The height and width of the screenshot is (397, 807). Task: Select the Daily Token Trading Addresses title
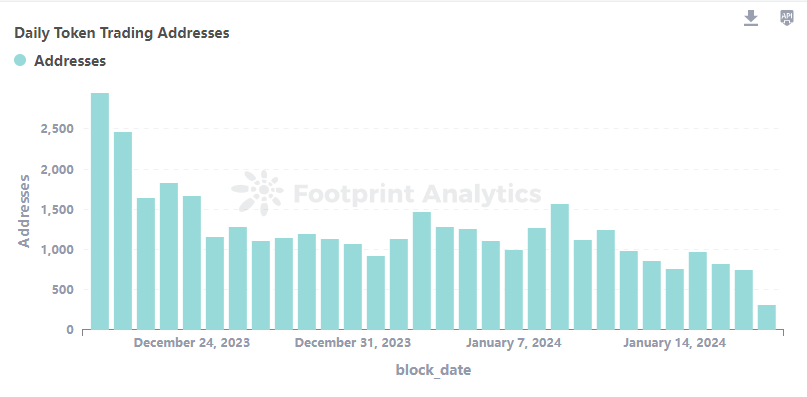[x=121, y=33]
